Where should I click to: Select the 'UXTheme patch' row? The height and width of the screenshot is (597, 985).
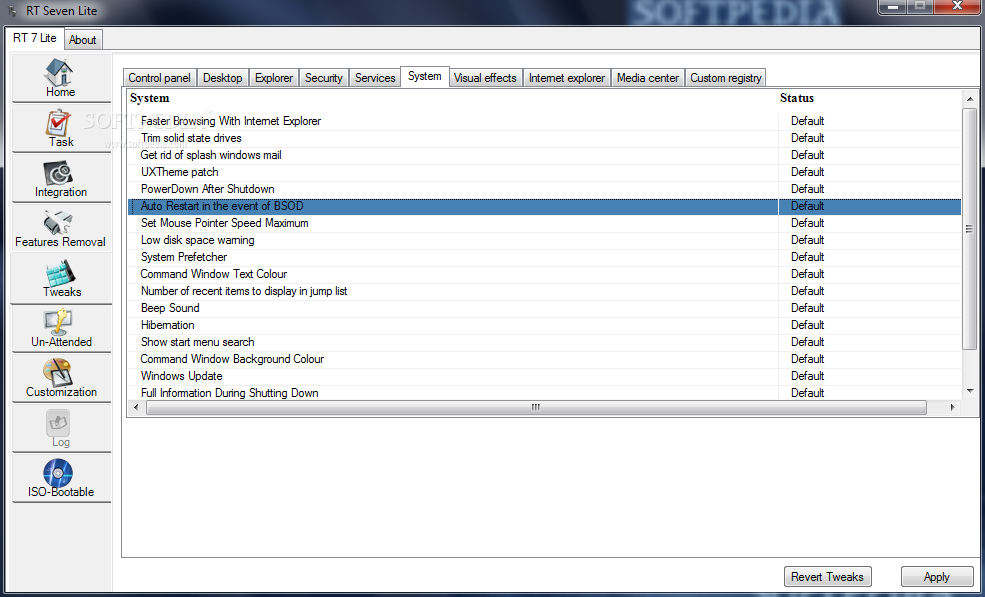tap(545, 172)
